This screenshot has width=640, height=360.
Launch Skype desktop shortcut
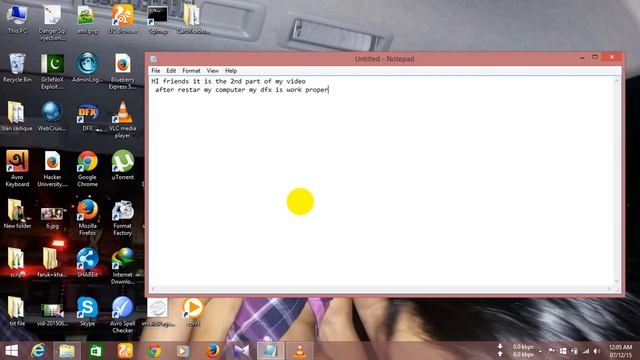[87, 311]
